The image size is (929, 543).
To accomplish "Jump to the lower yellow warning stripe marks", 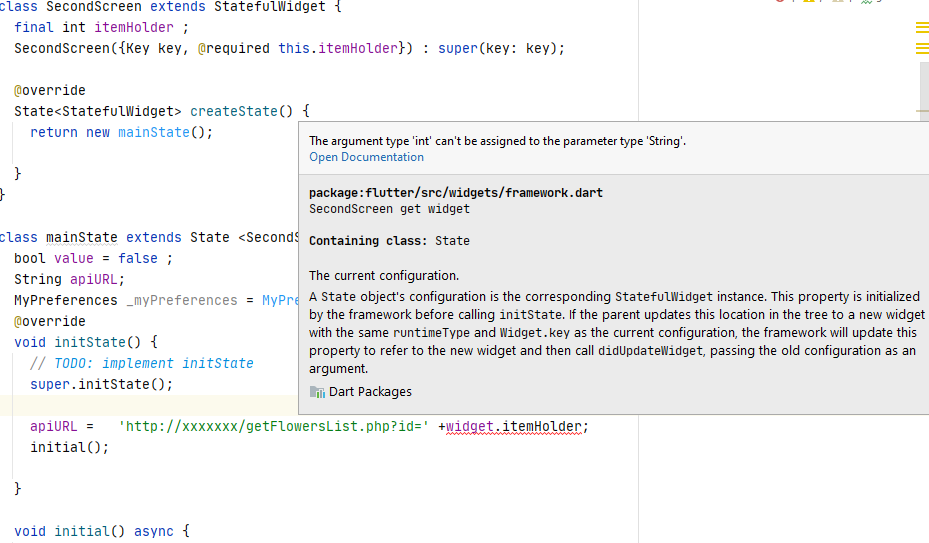I will (922, 49).
